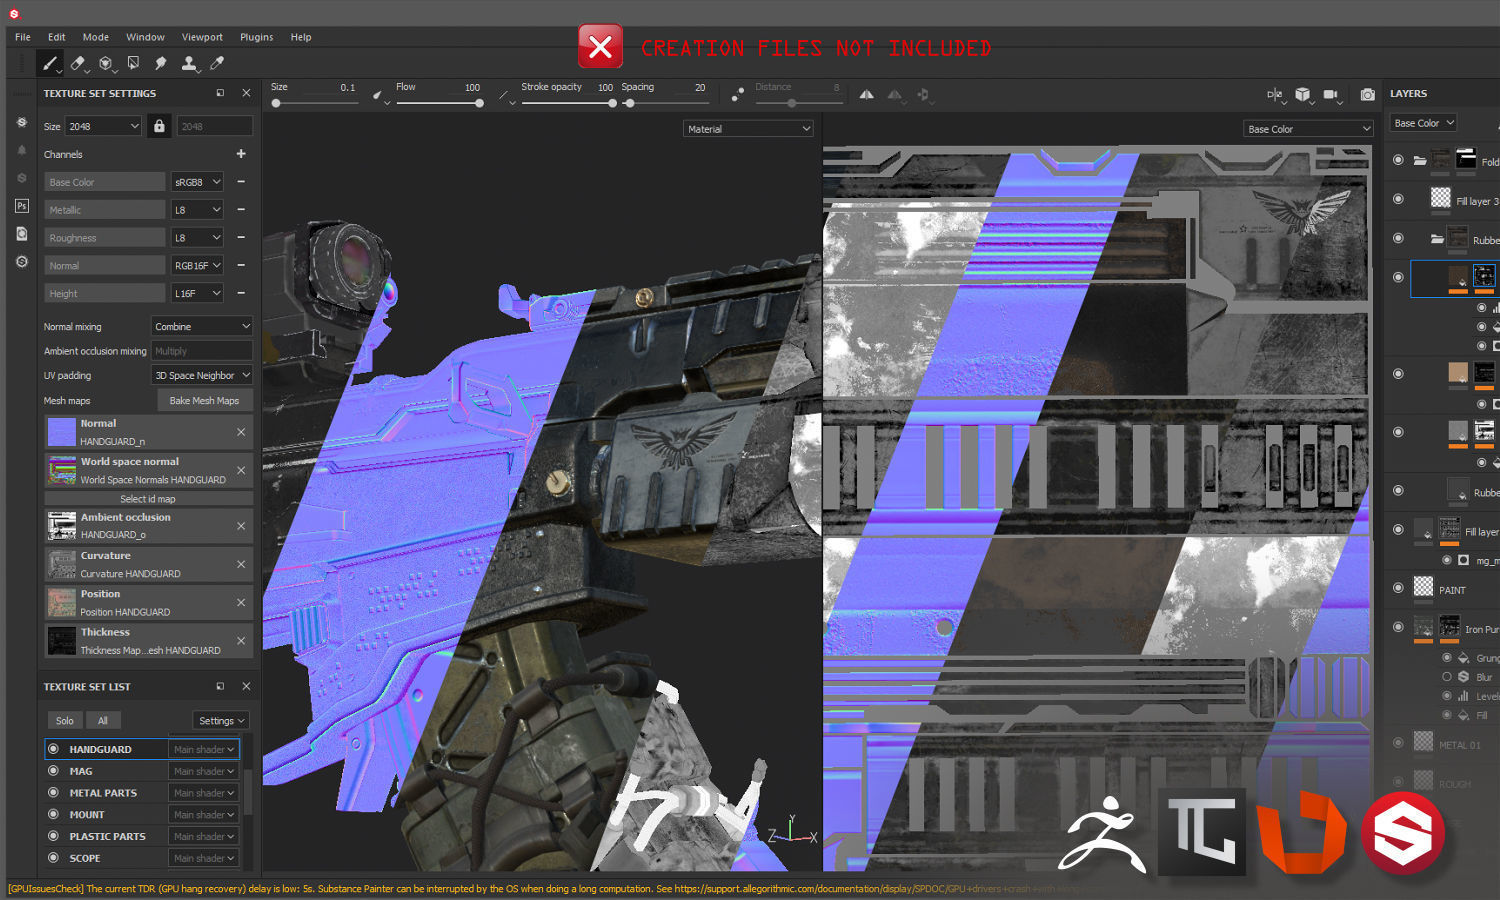Viewport: 1500px width, 900px height.
Task: Select the Eraser tool
Action: [x=77, y=63]
